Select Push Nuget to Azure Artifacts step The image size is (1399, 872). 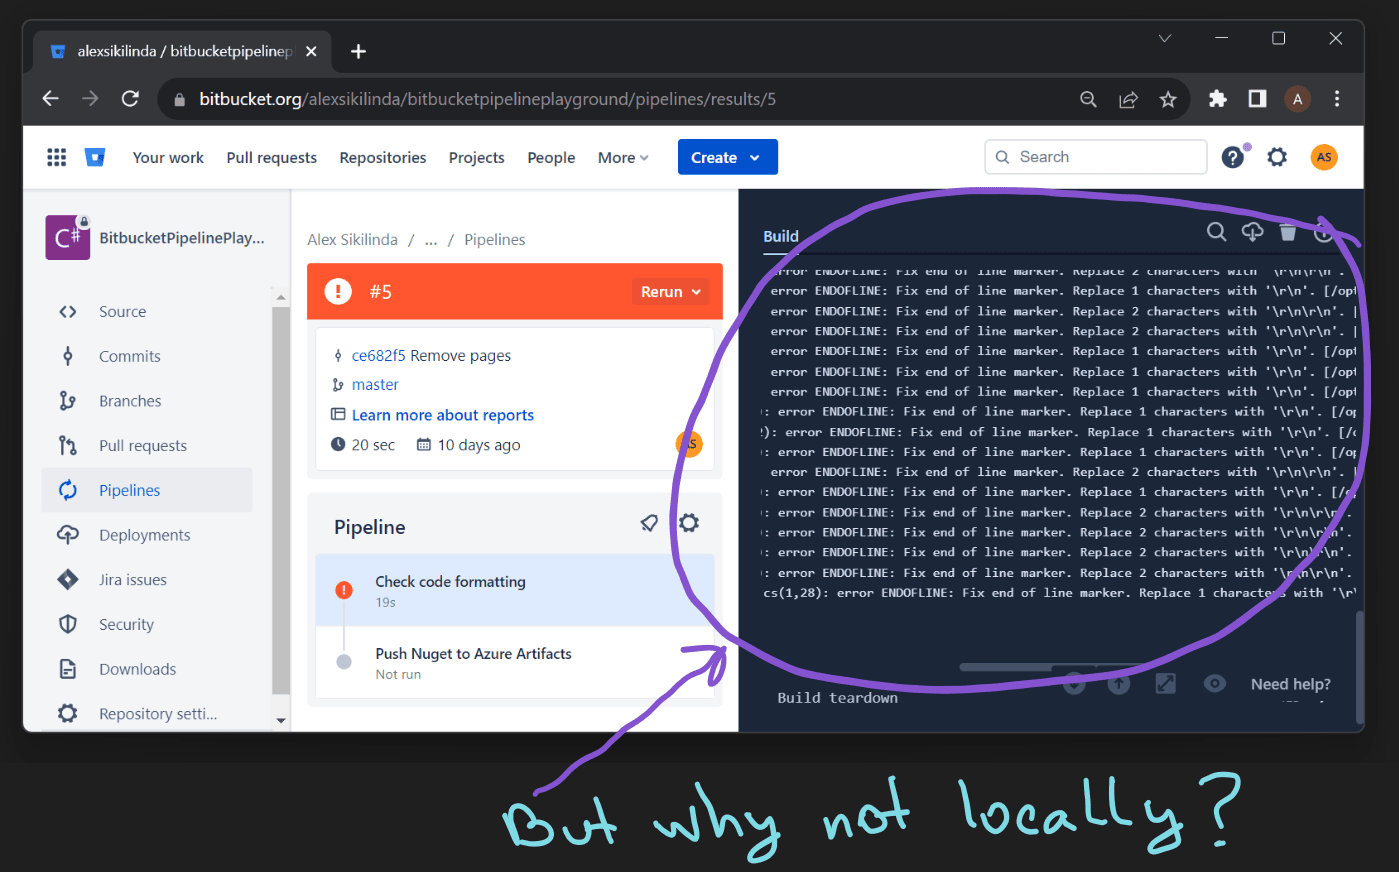tap(515, 662)
